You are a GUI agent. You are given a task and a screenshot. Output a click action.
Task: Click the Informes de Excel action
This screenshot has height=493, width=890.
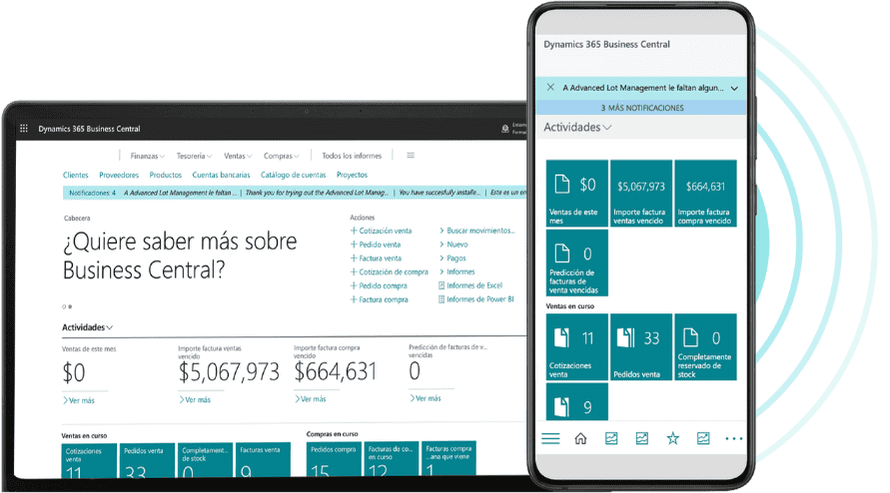(x=473, y=285)
